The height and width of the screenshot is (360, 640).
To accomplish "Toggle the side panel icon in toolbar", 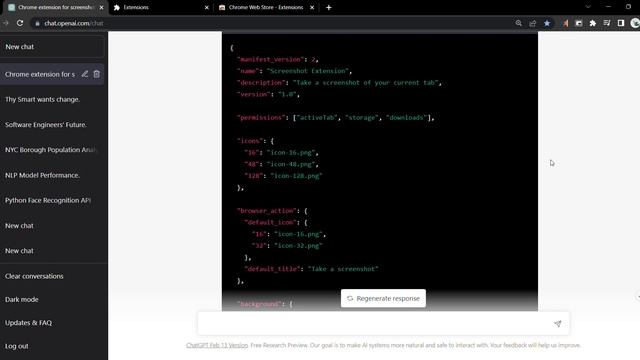I will pos(621,23).
